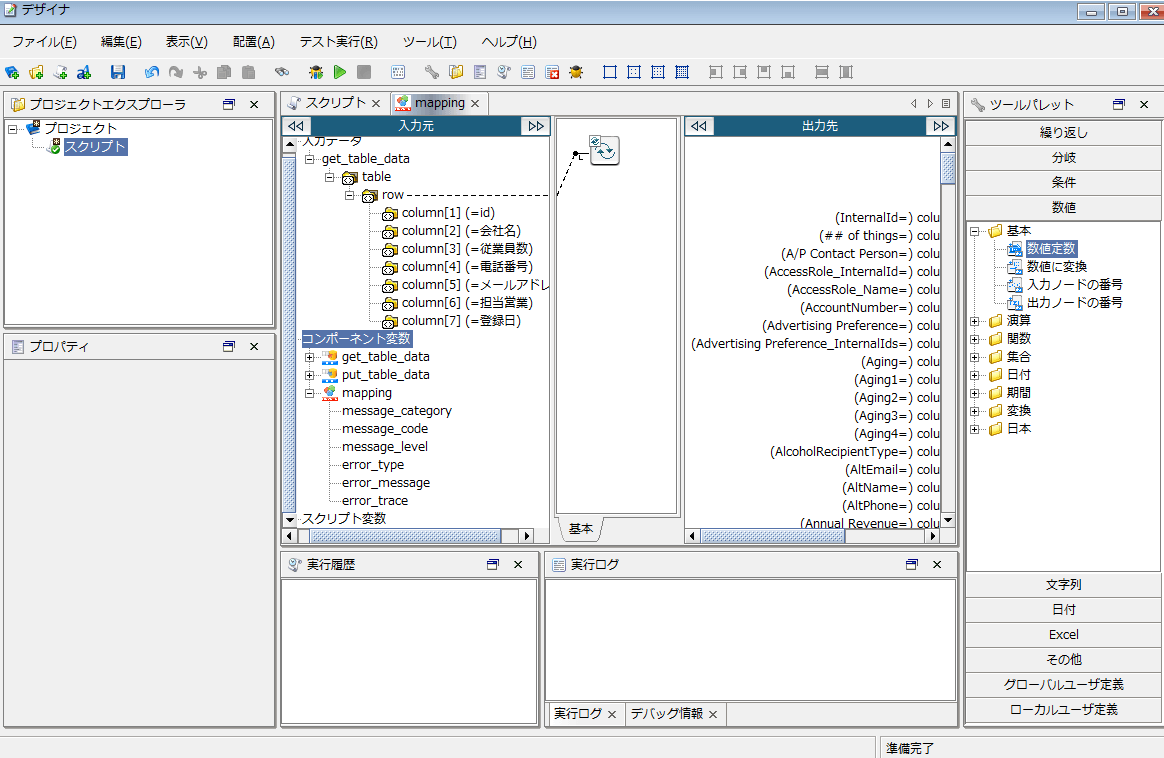
Task: Open search using the binoculars icon
Action: click(282, 72)
